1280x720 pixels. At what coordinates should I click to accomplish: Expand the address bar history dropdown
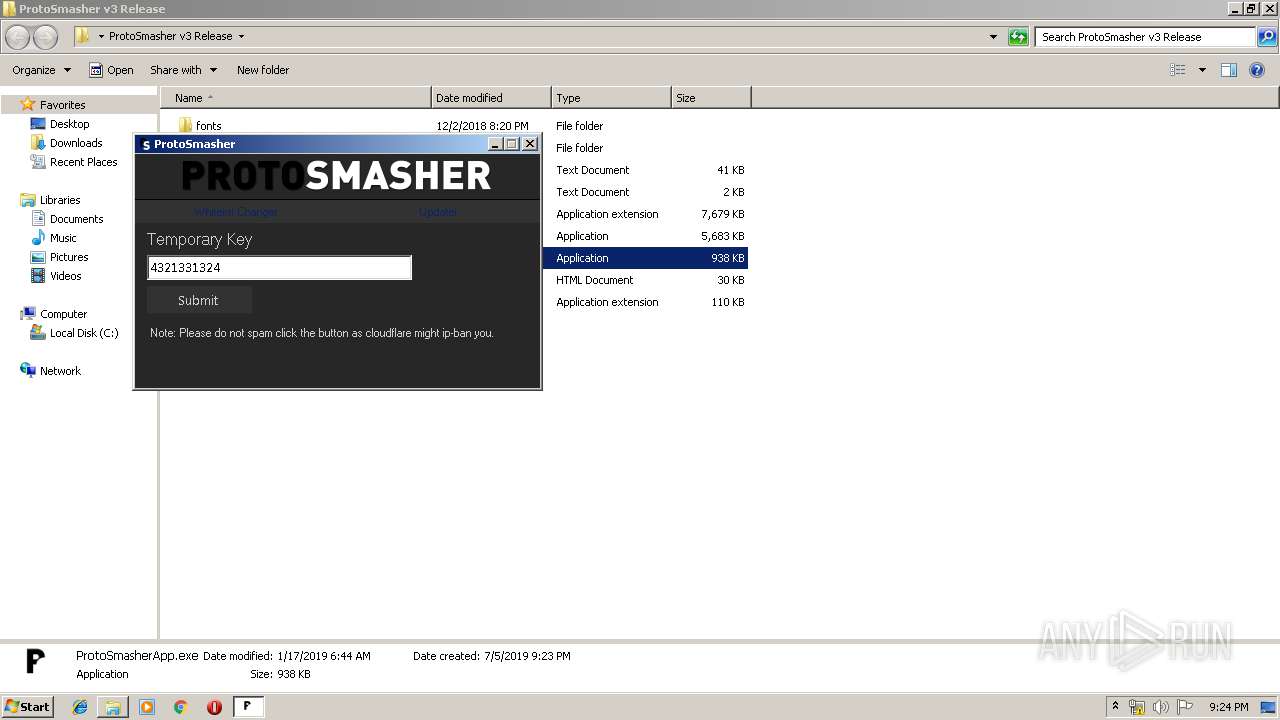tap(993, 37)
